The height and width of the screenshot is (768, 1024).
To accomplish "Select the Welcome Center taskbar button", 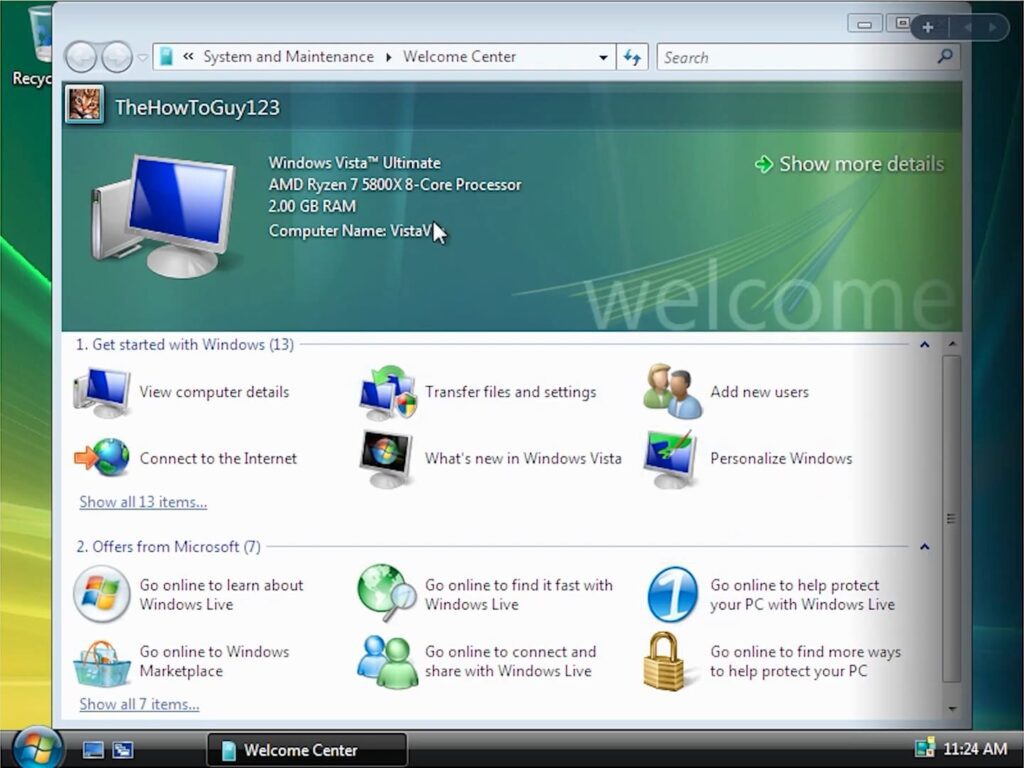I will [307, 750].
